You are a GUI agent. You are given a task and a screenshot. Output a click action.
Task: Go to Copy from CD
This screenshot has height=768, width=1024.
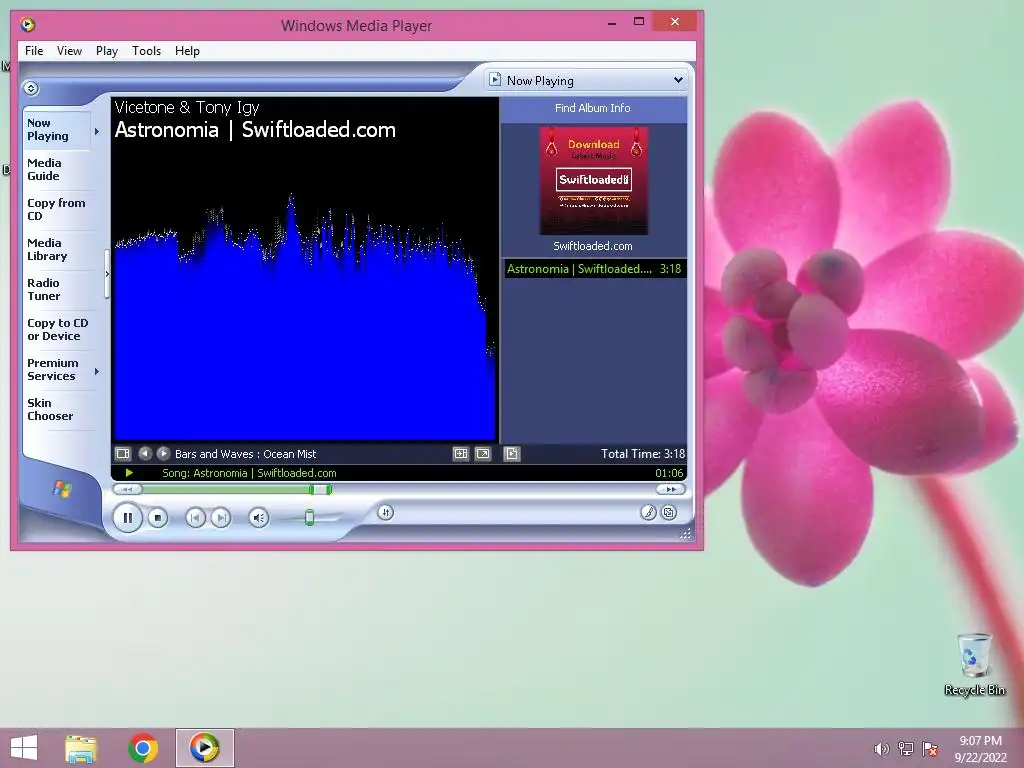tap(56, 209)
